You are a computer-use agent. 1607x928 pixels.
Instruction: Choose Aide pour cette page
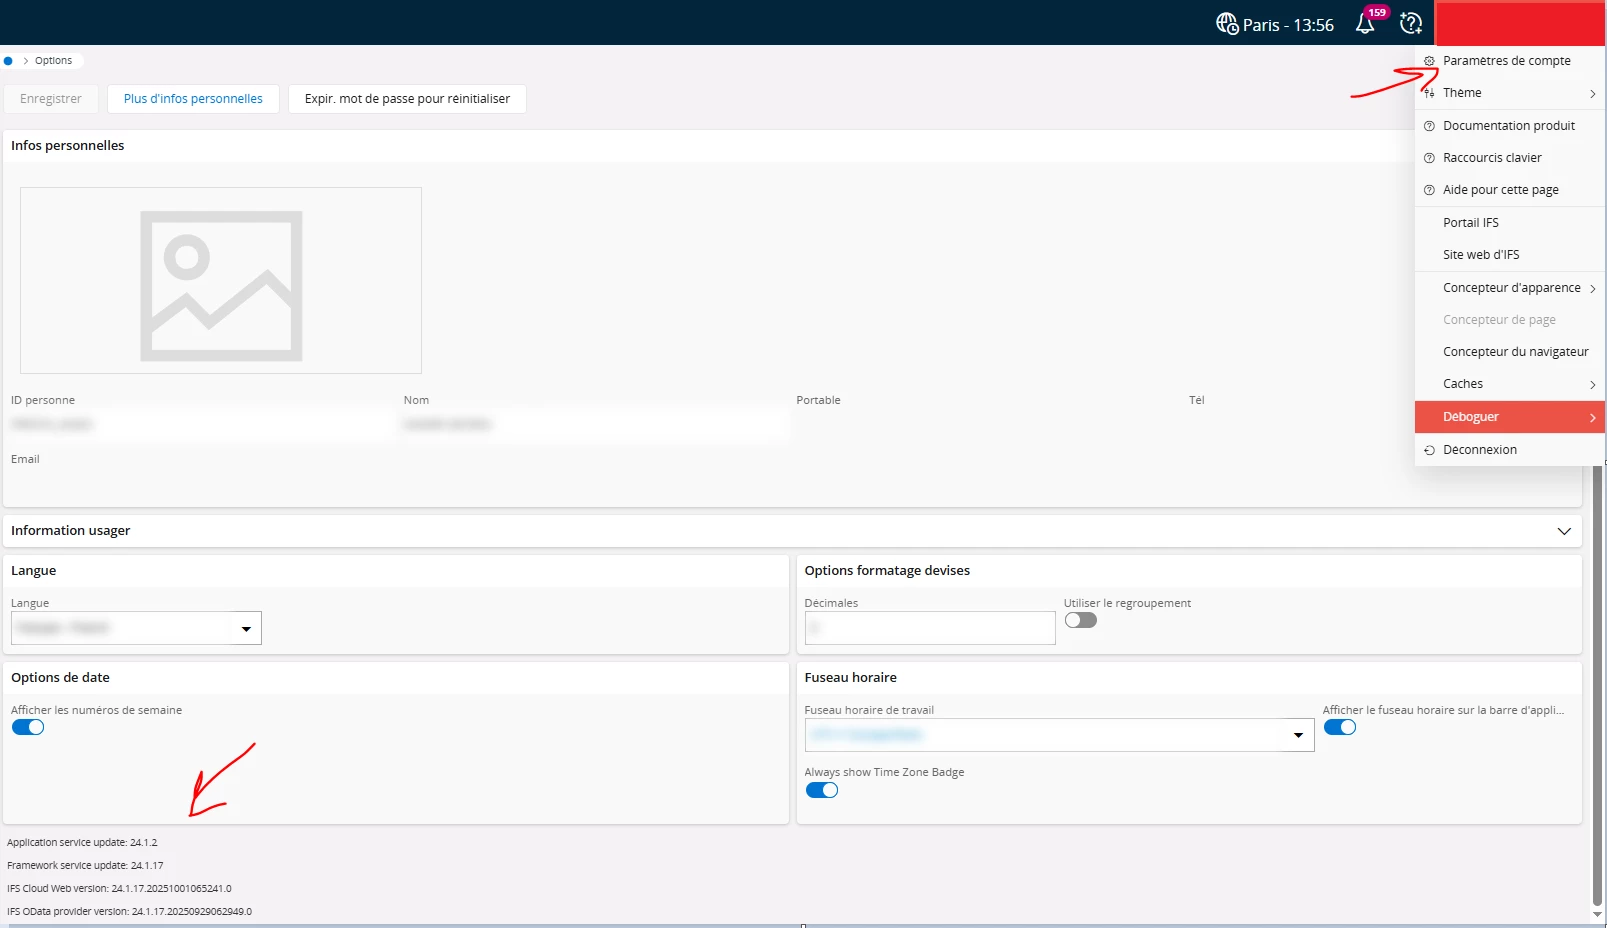point(1510,190)
